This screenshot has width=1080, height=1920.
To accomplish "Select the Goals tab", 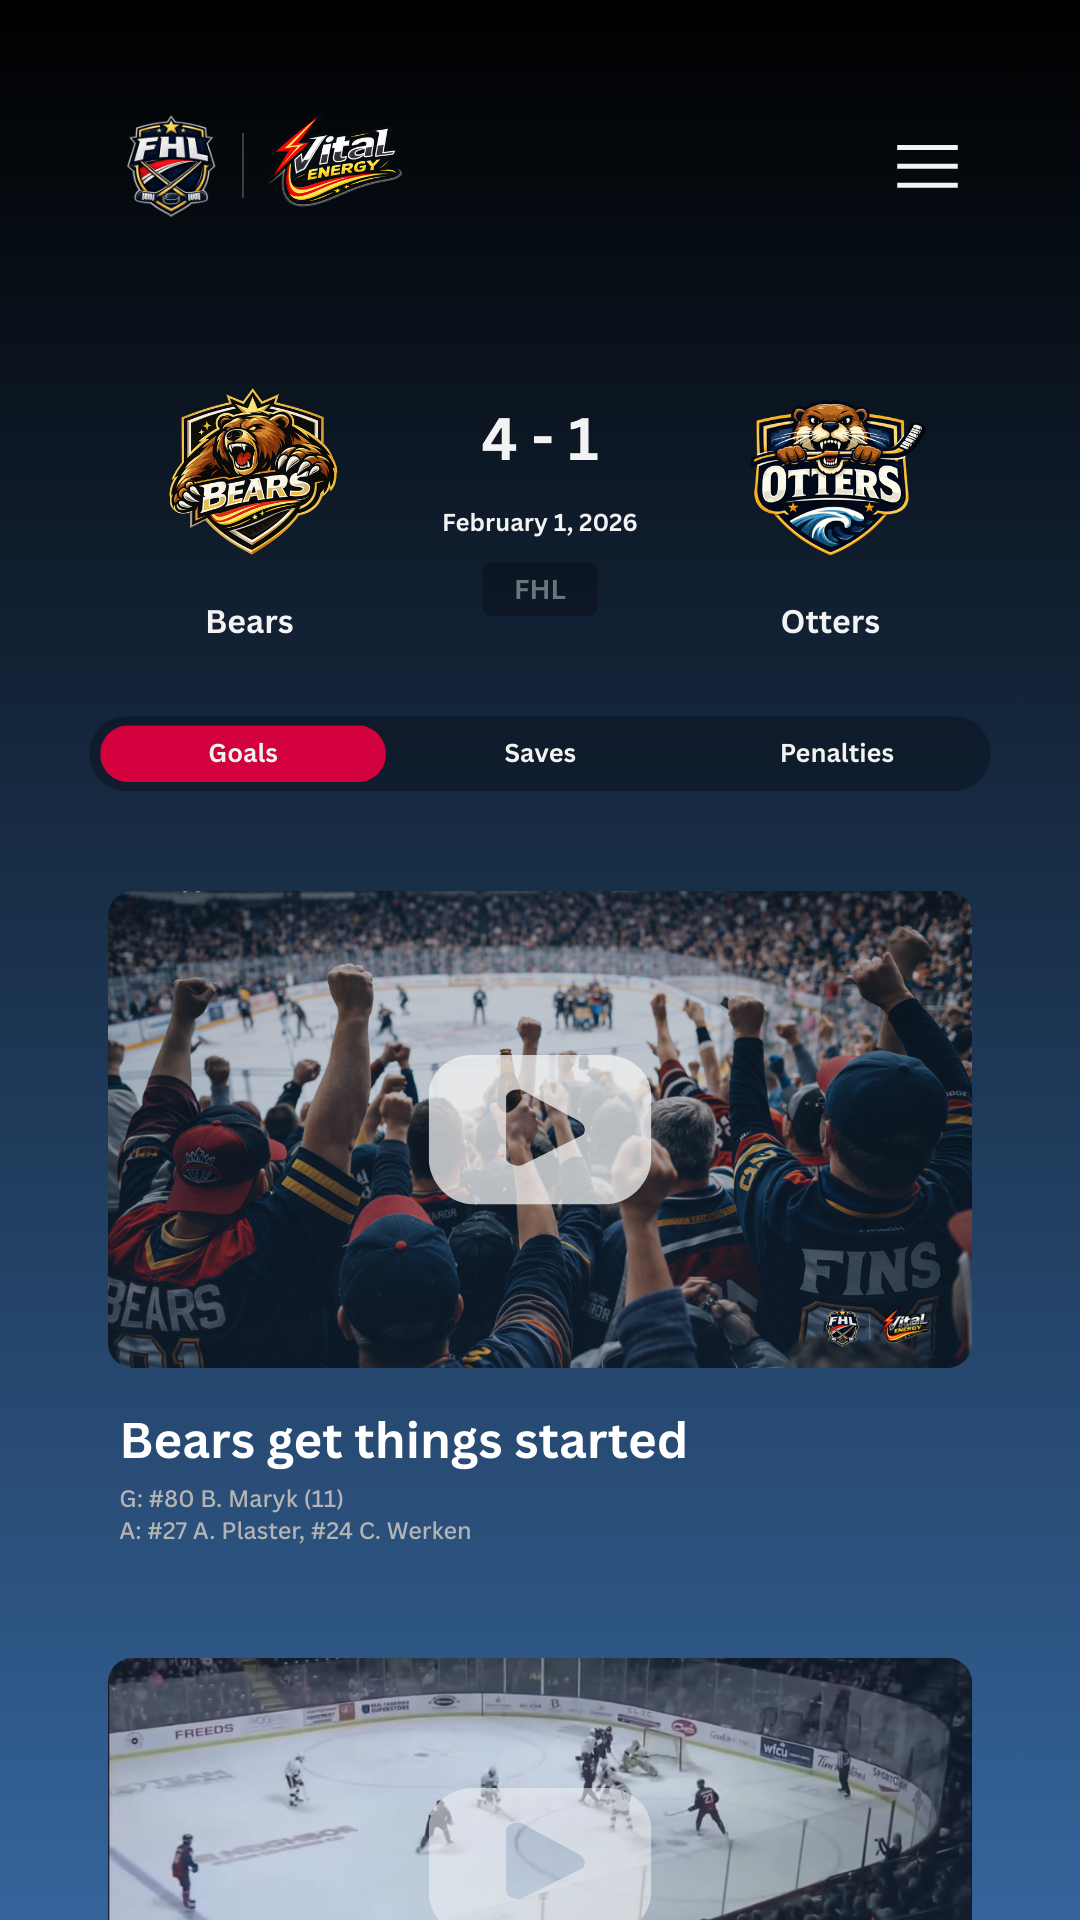I will 243,753.
